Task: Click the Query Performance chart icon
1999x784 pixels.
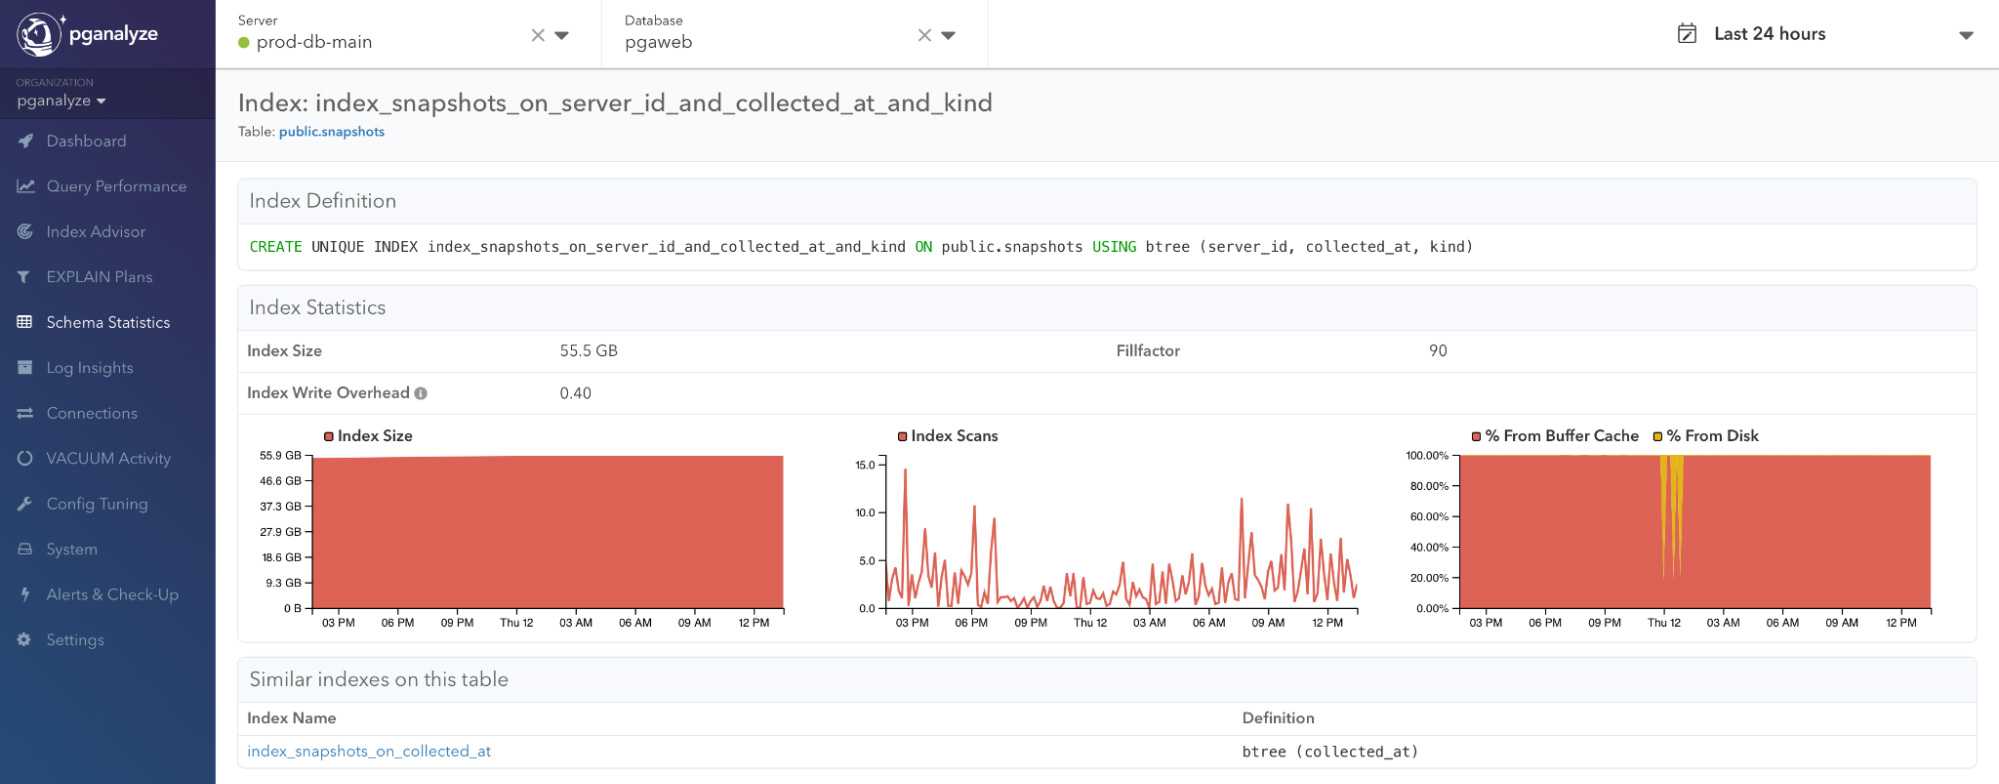Action: pyautogui.click(x=25, y=186)
